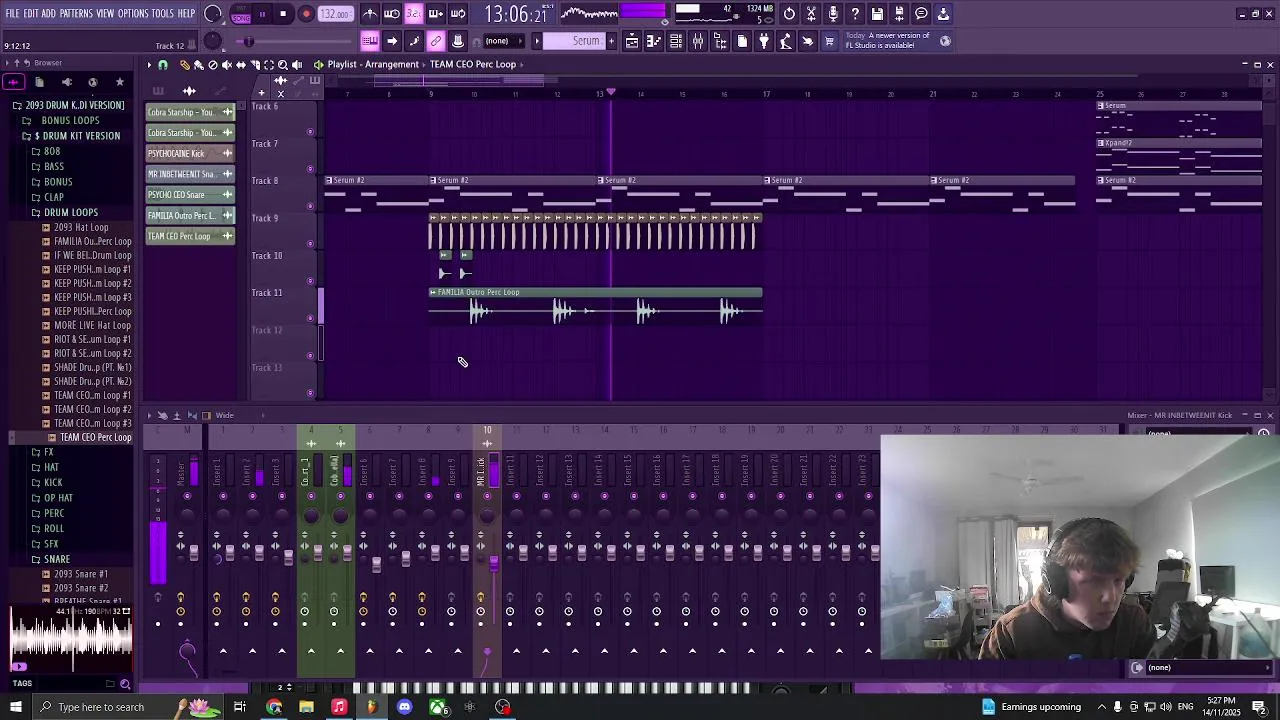Expand the CLAP folder in browser
The height and width of the screenshot is (720, 1280).
54,197
